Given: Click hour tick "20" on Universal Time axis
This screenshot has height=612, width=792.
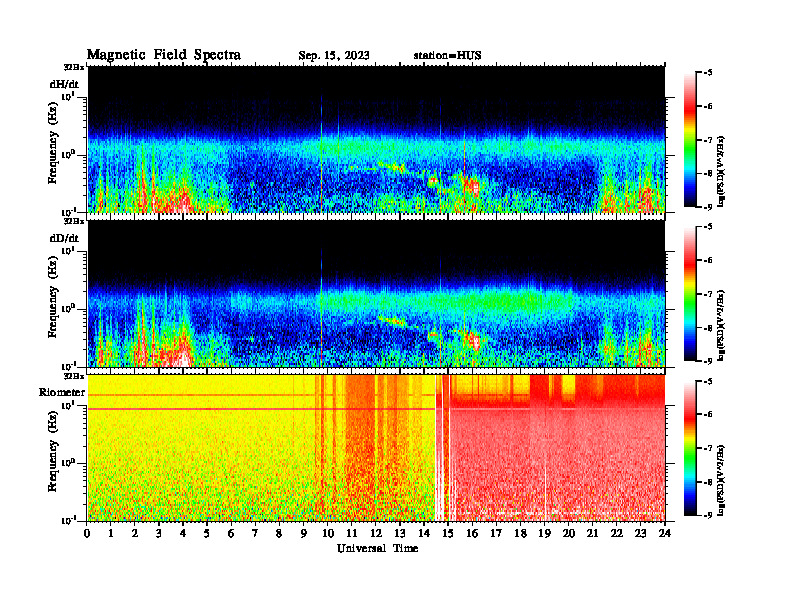Looking at the screenshot, I should (x=568, y=533).
